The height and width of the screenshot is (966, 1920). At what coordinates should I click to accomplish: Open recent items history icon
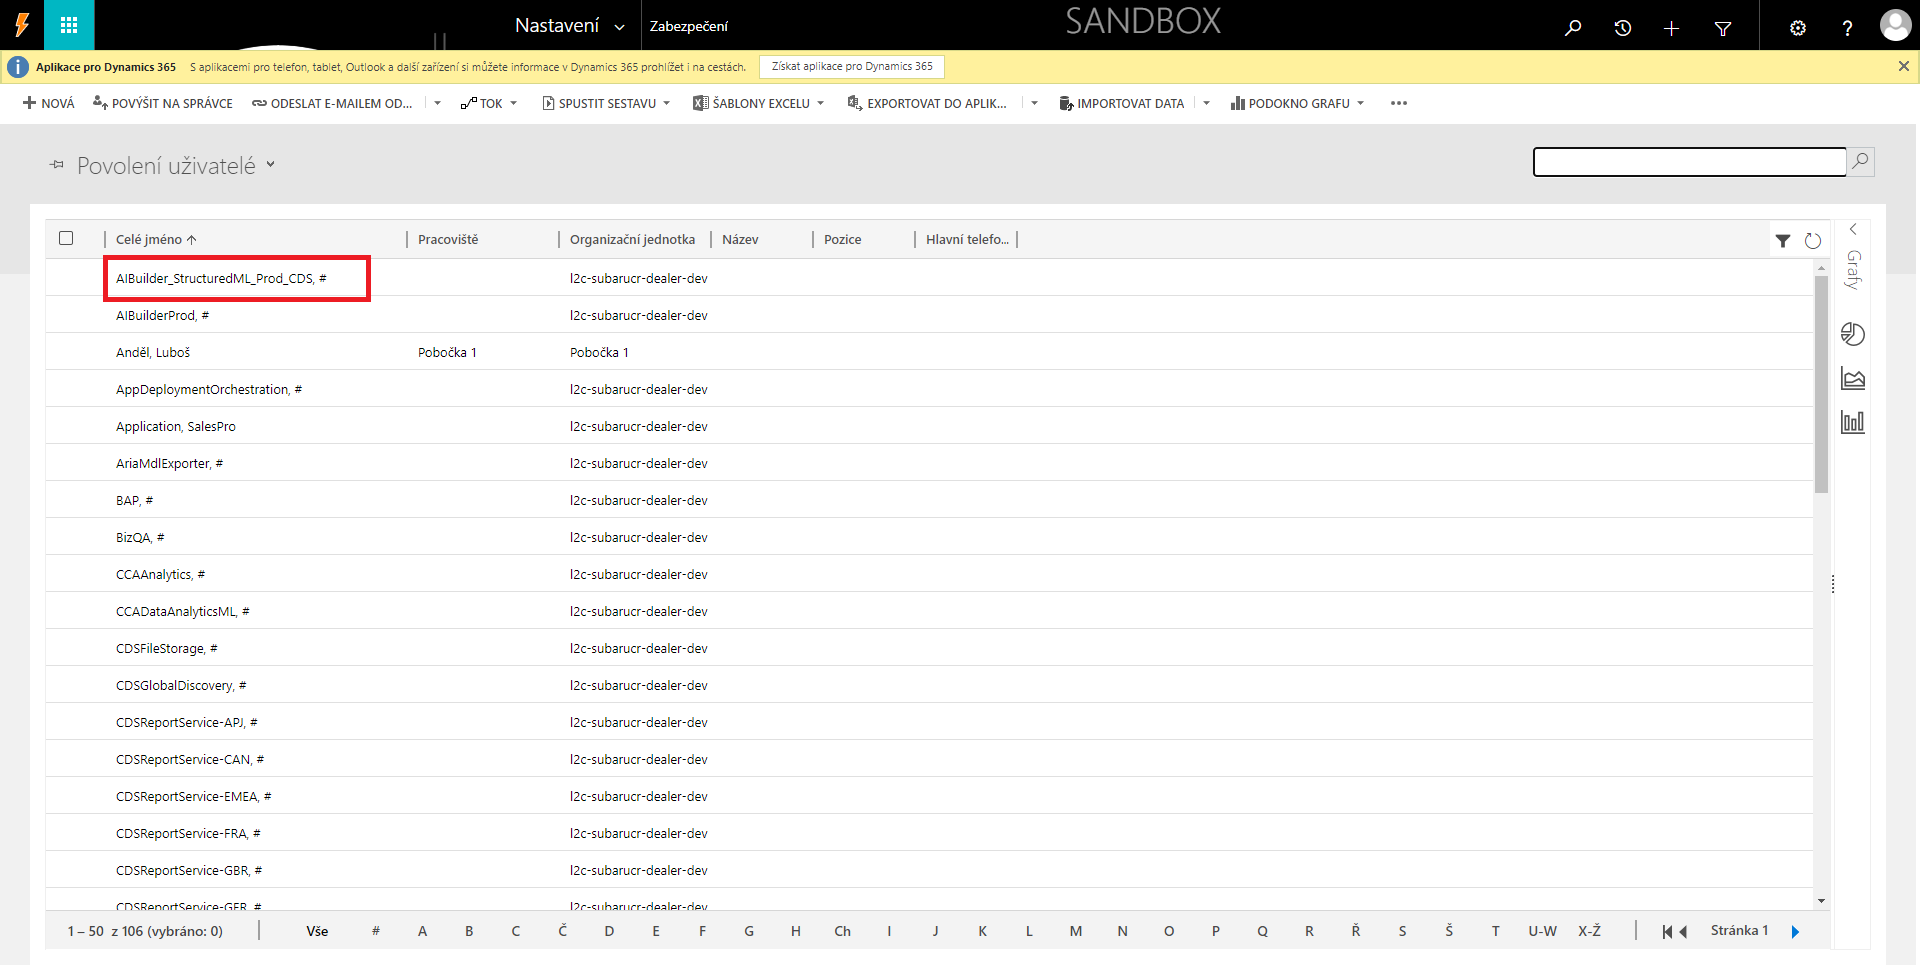coord(1622,28)
